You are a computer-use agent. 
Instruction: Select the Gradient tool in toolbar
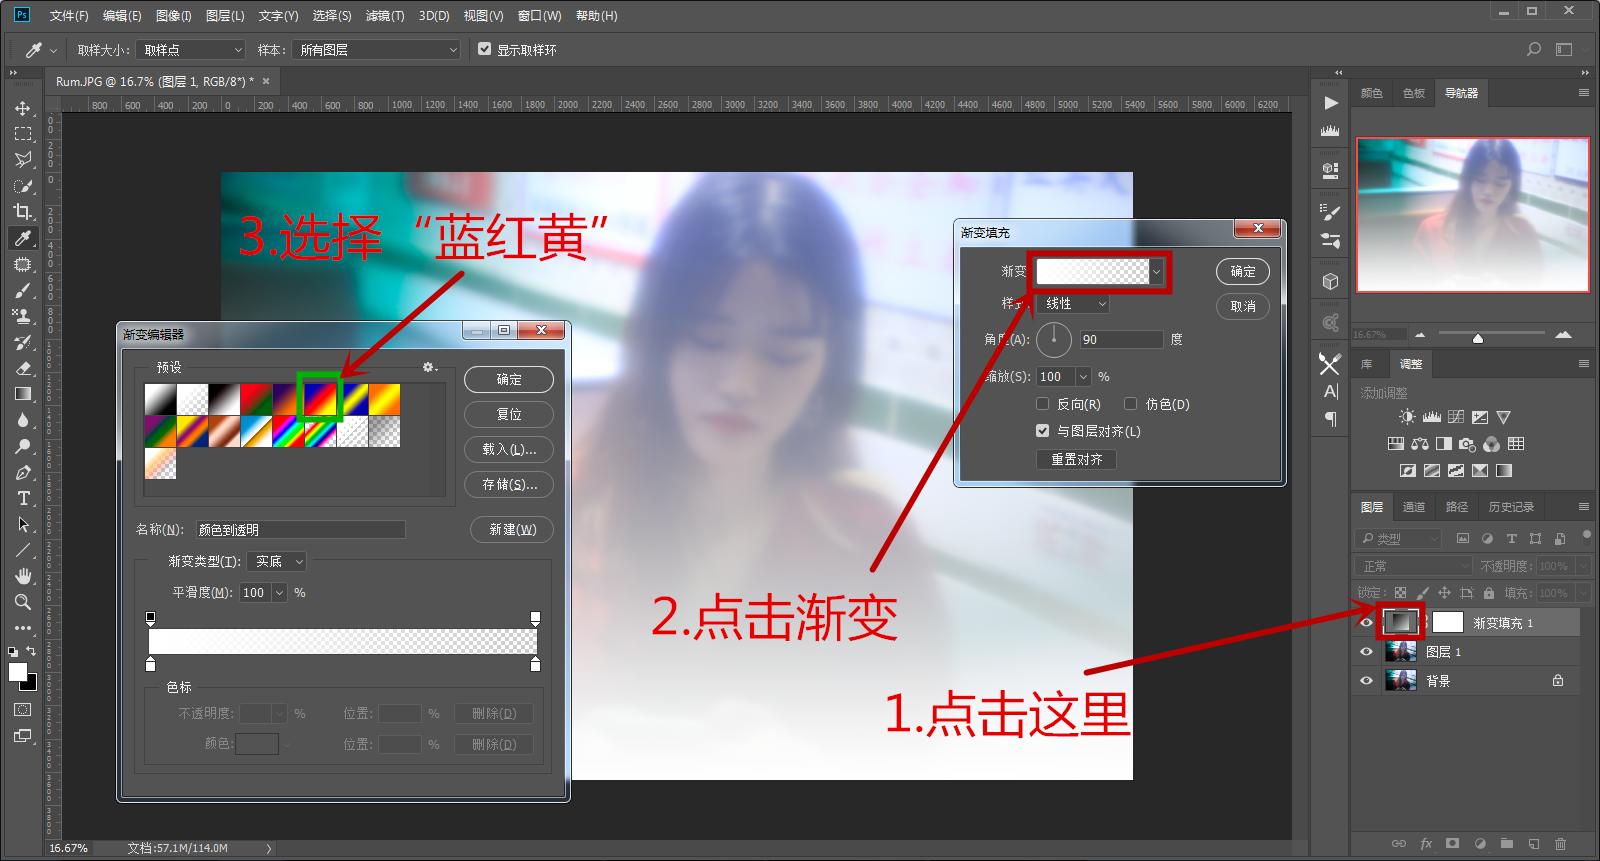[x=22, y=394]
